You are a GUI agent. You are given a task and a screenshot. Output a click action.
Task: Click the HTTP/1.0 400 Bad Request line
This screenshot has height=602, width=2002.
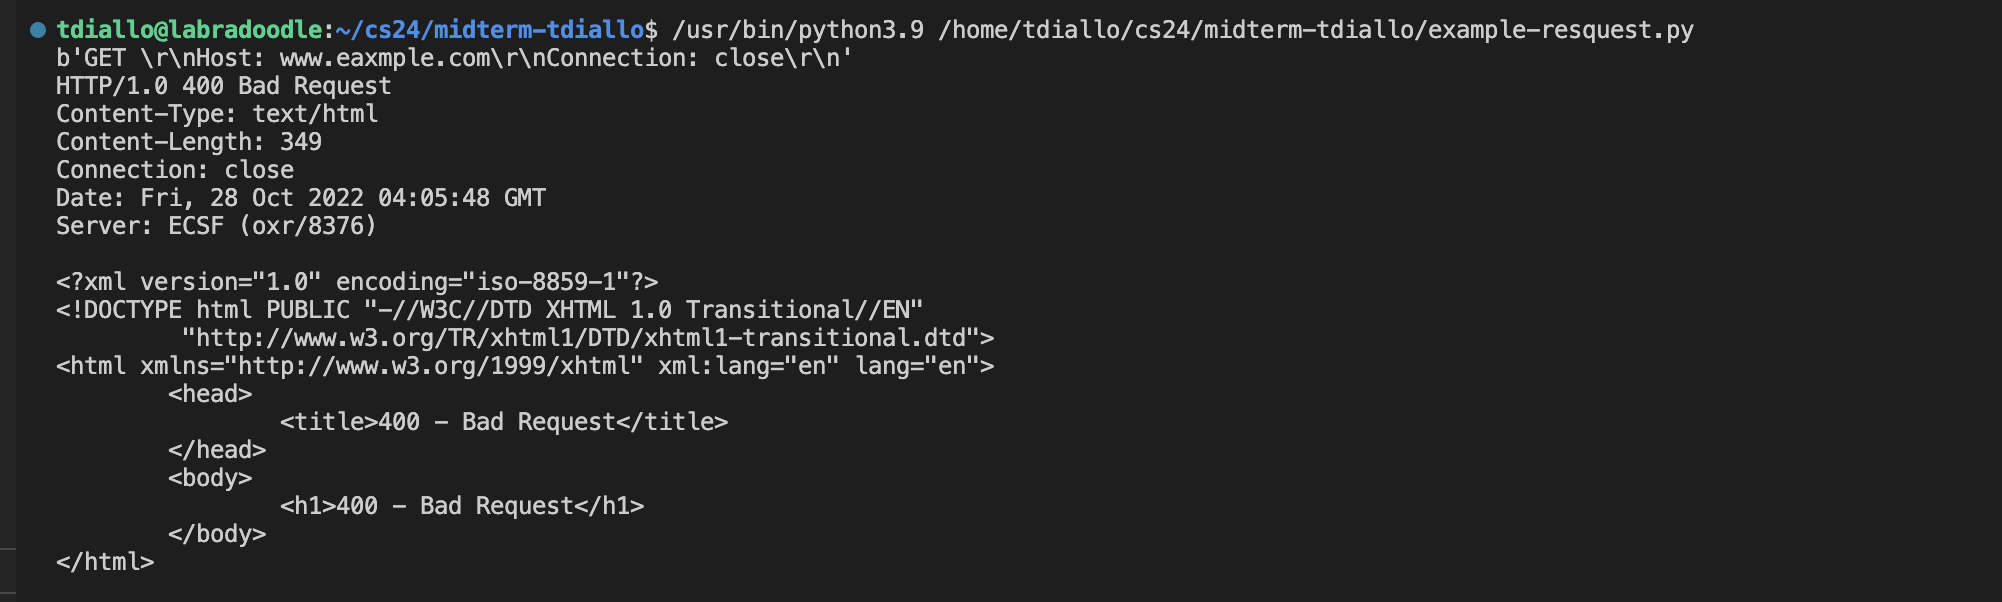[x=223, y=86]
